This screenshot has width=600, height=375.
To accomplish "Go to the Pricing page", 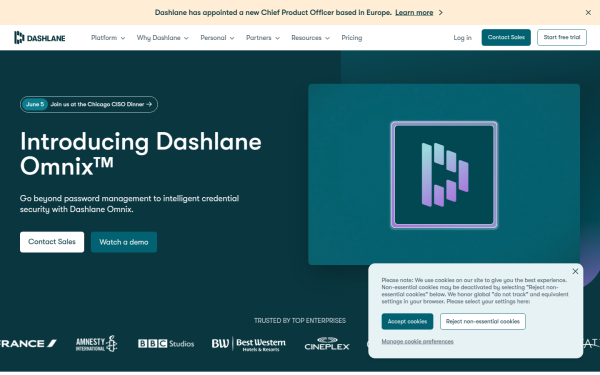I will tap(352, 38).
